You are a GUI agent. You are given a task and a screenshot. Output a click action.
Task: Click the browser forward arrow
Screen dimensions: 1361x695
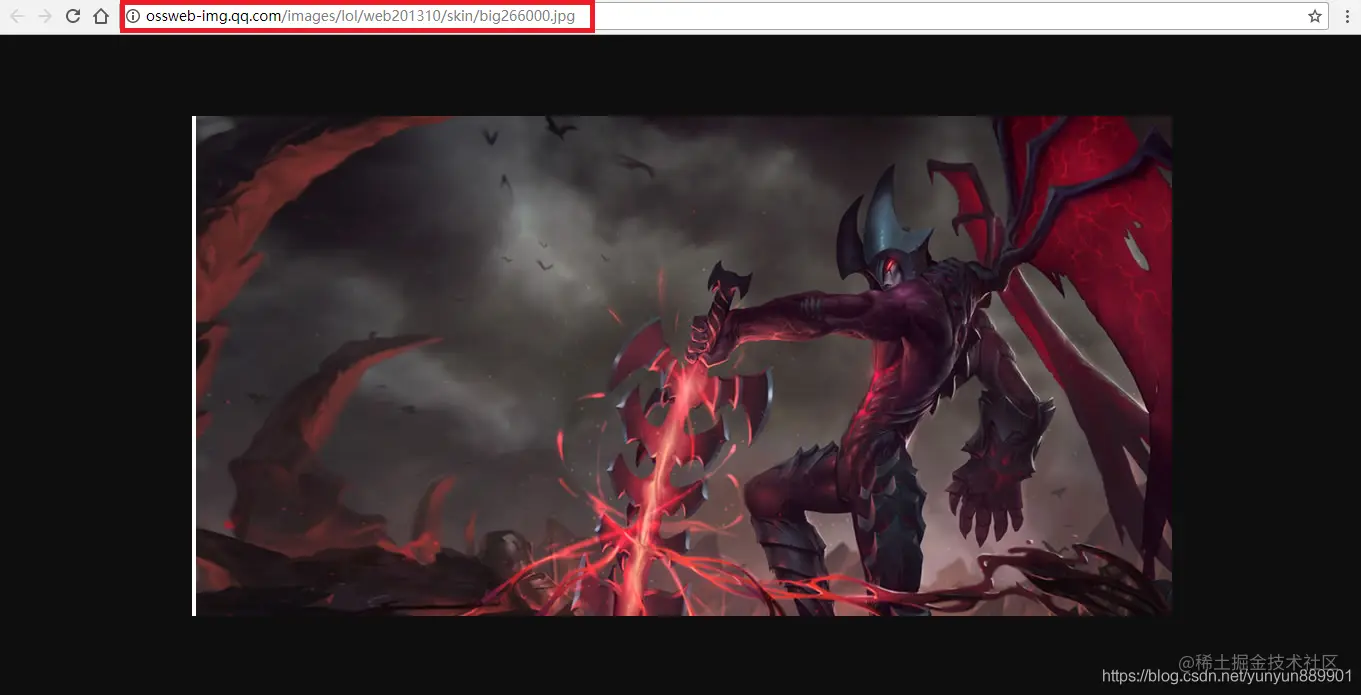pyautogui.click(x=44, y=16)
